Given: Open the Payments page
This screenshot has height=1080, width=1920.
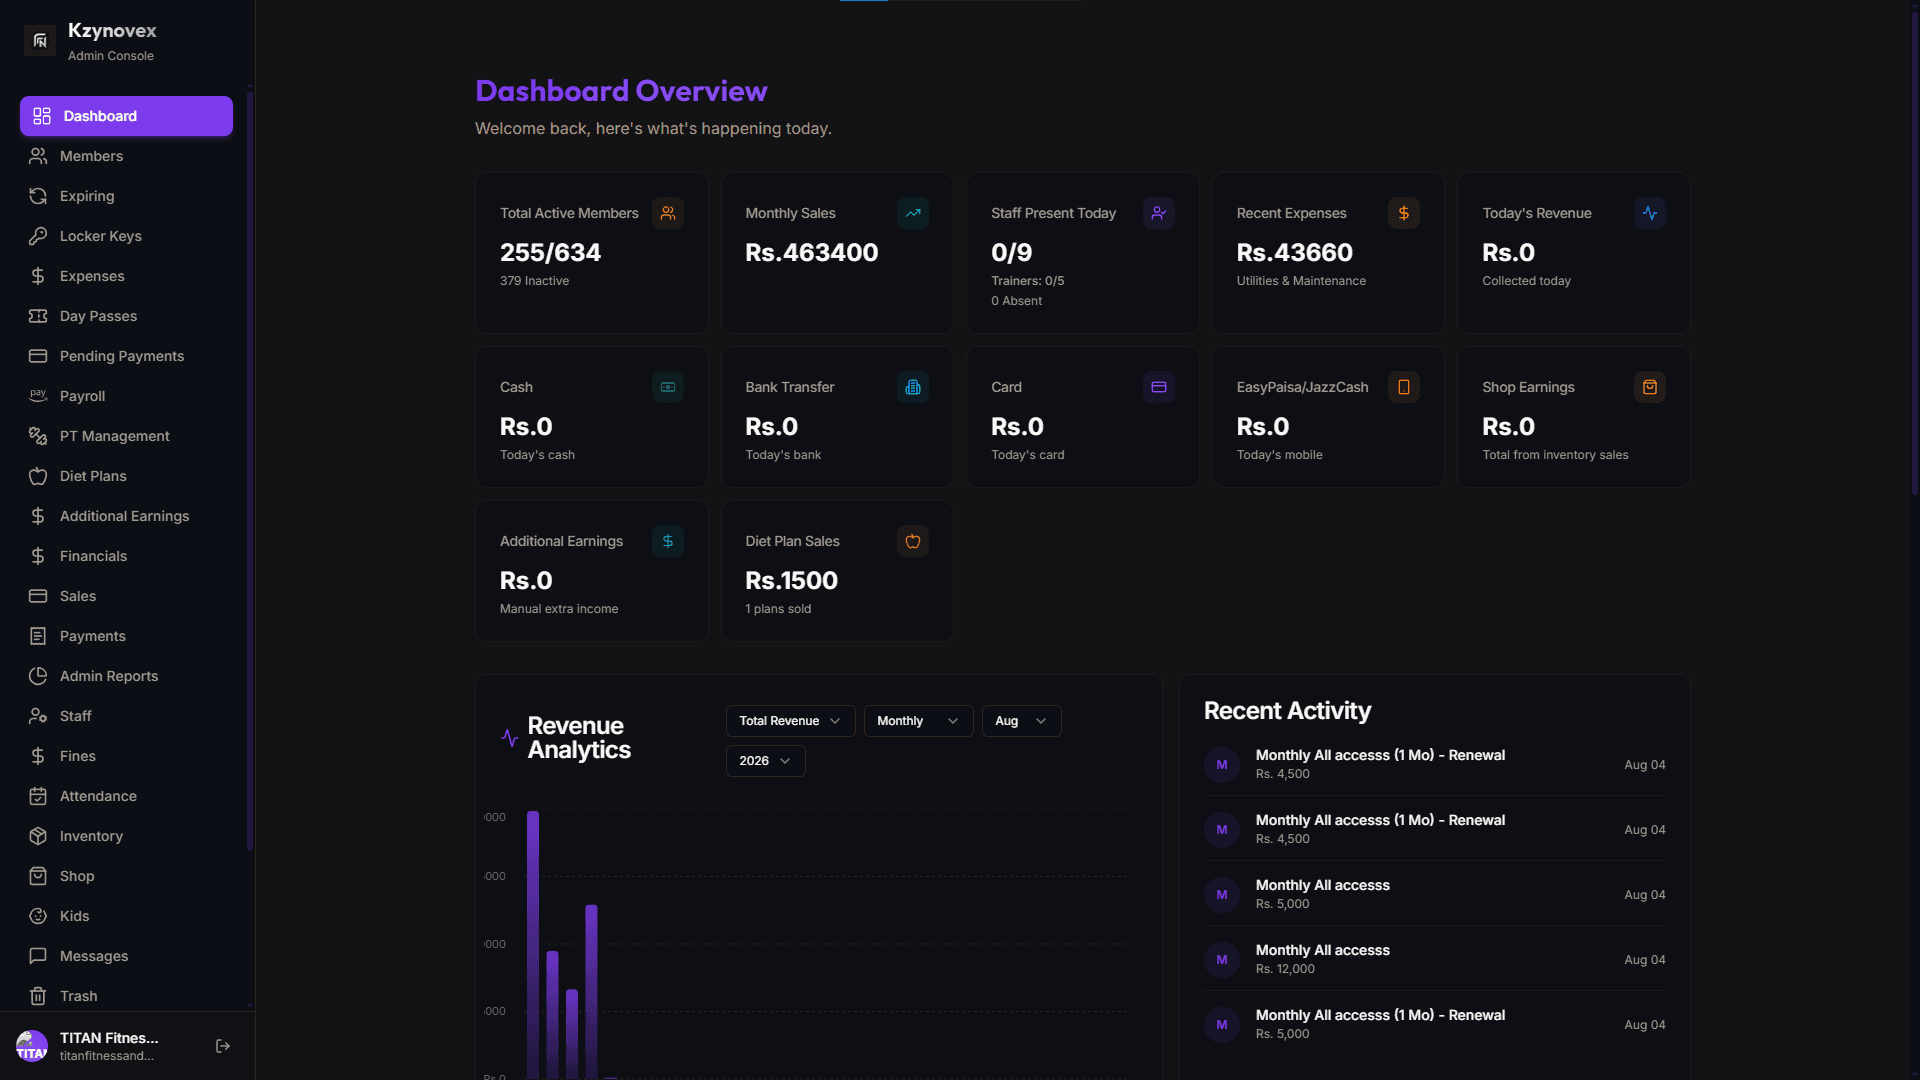Looking at the screenshot, I should (x=126, y=636).
